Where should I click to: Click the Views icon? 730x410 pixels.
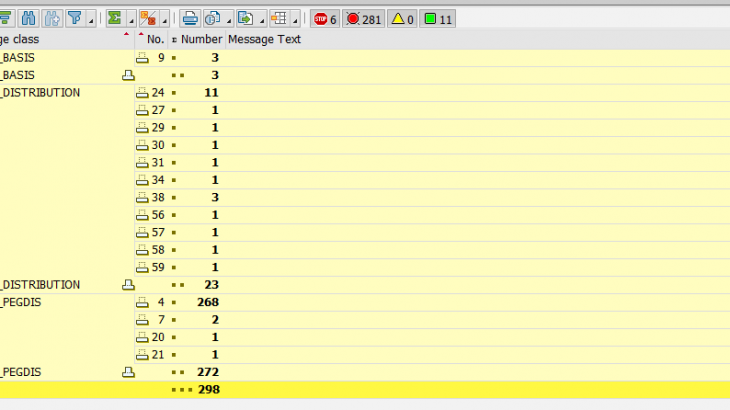point(213,19)
